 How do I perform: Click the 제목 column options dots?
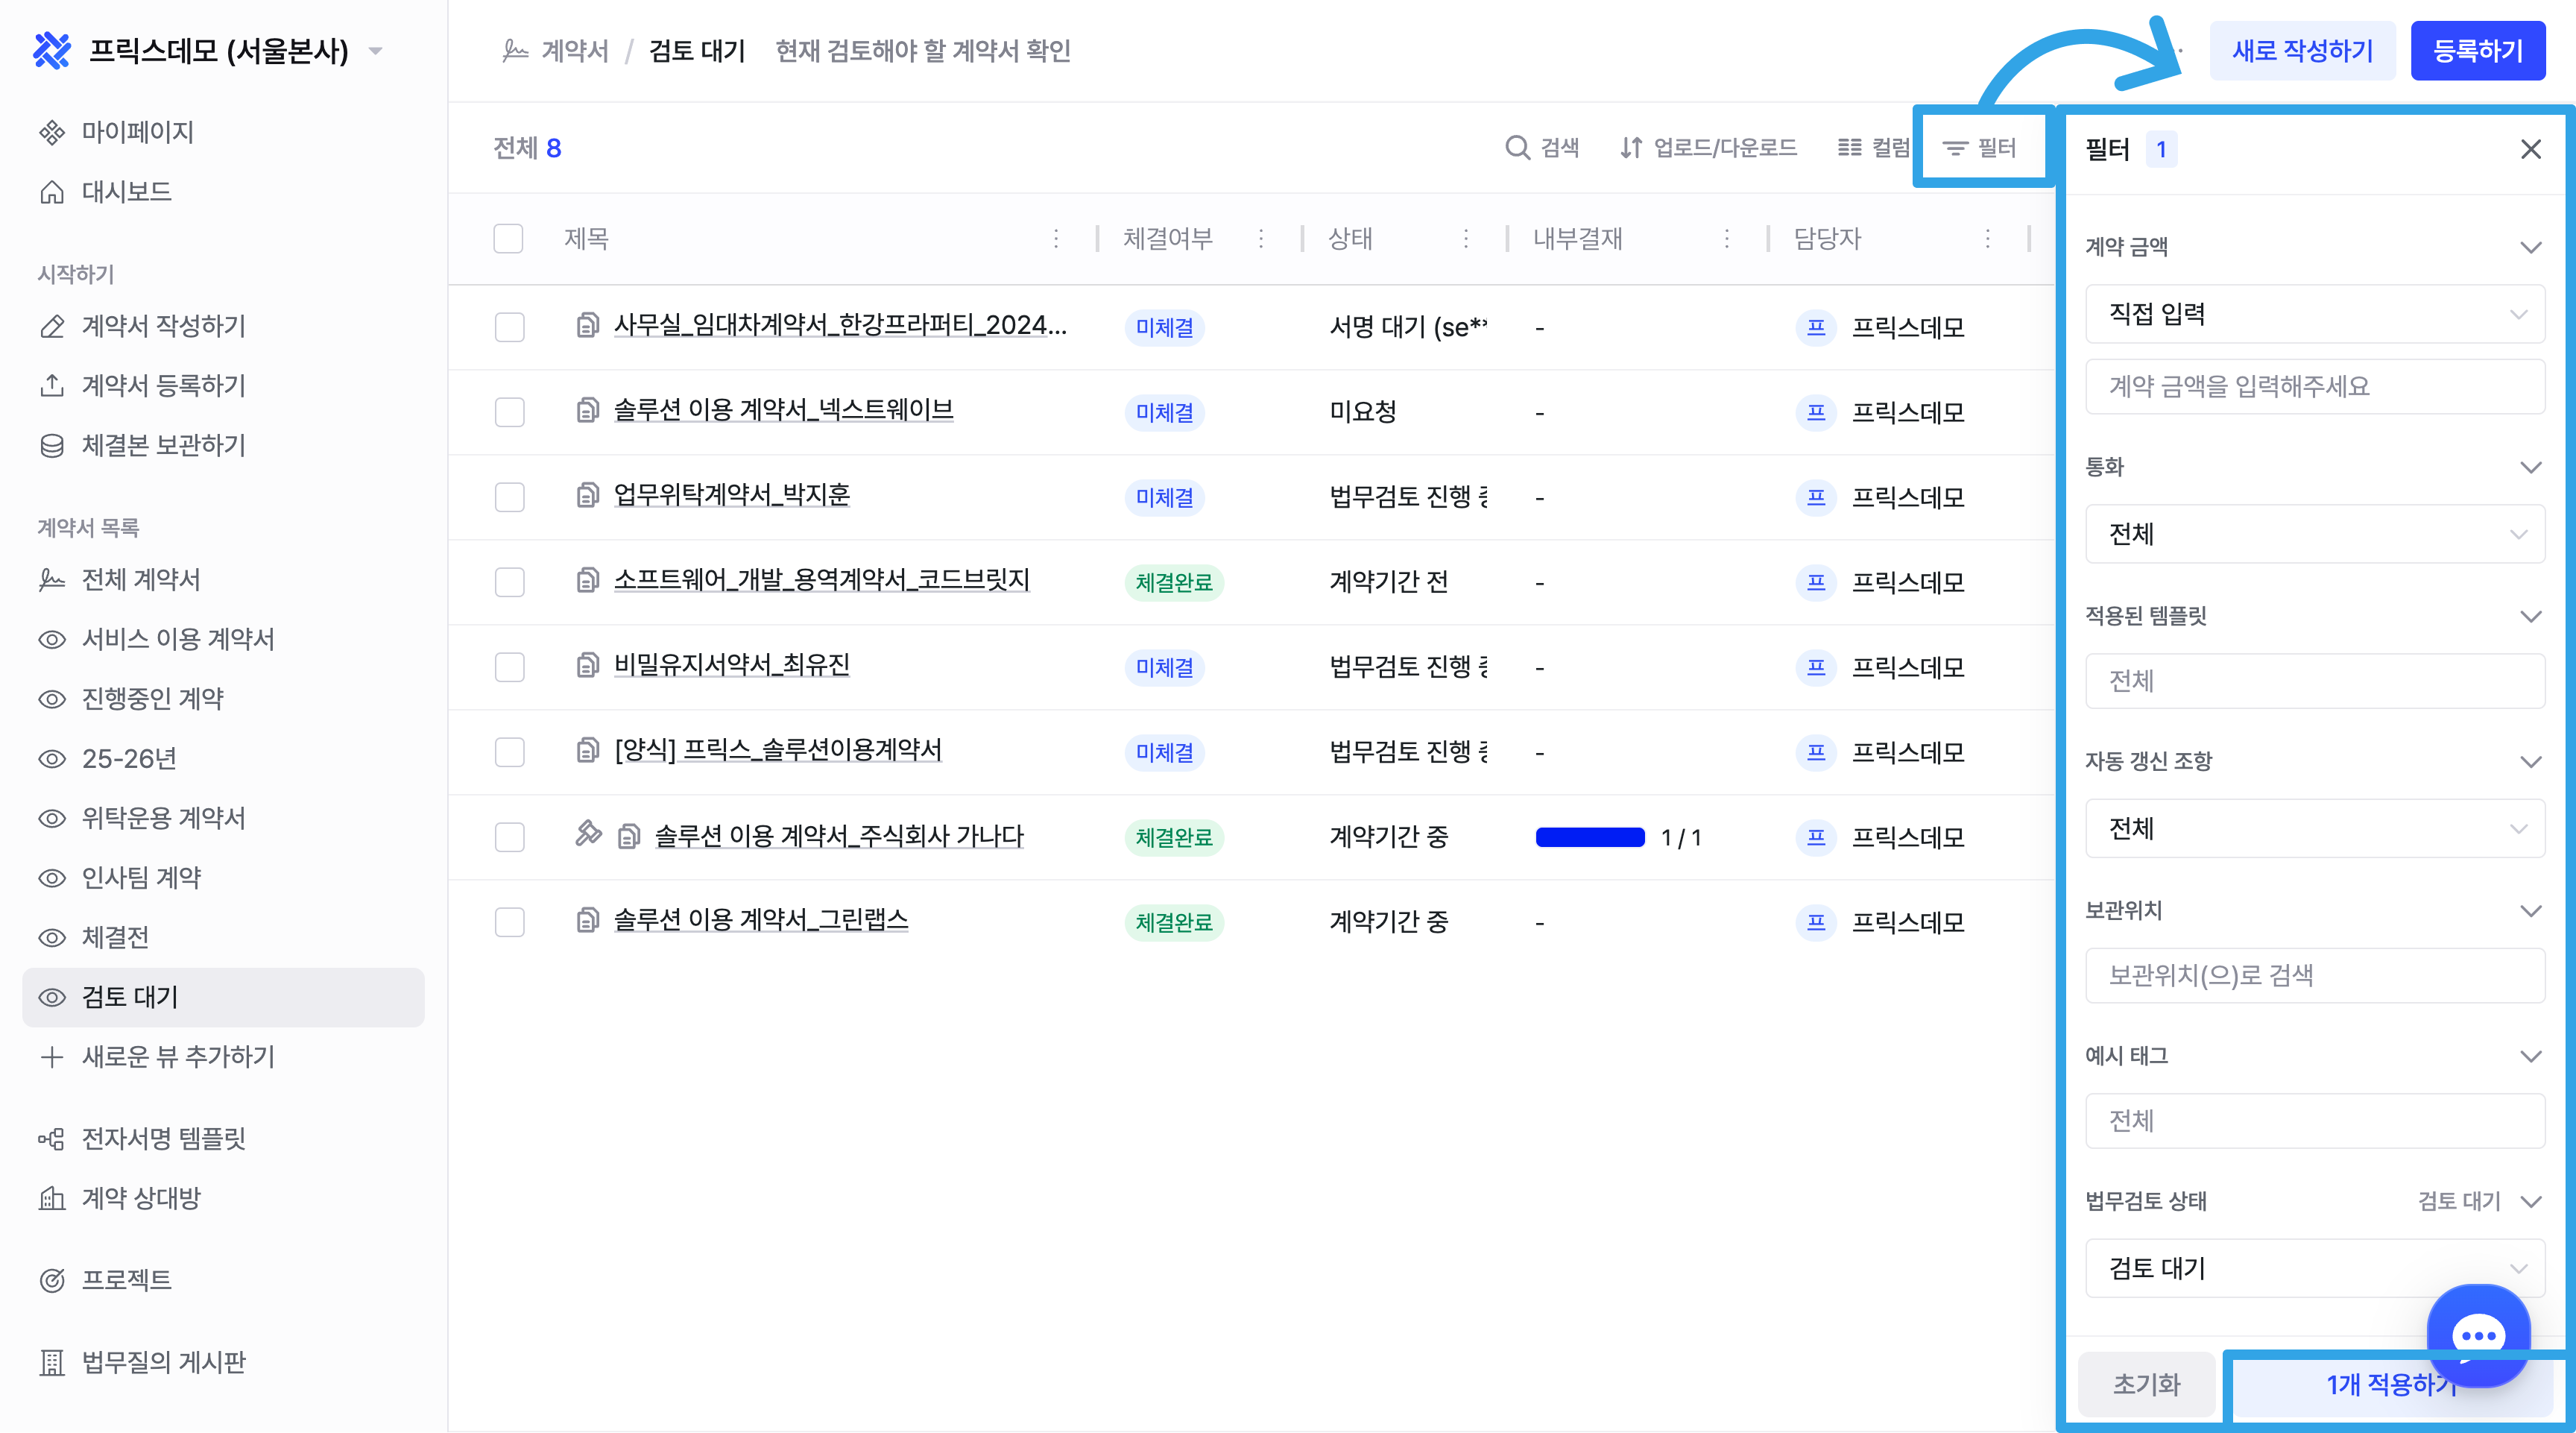click(1056, 238)
